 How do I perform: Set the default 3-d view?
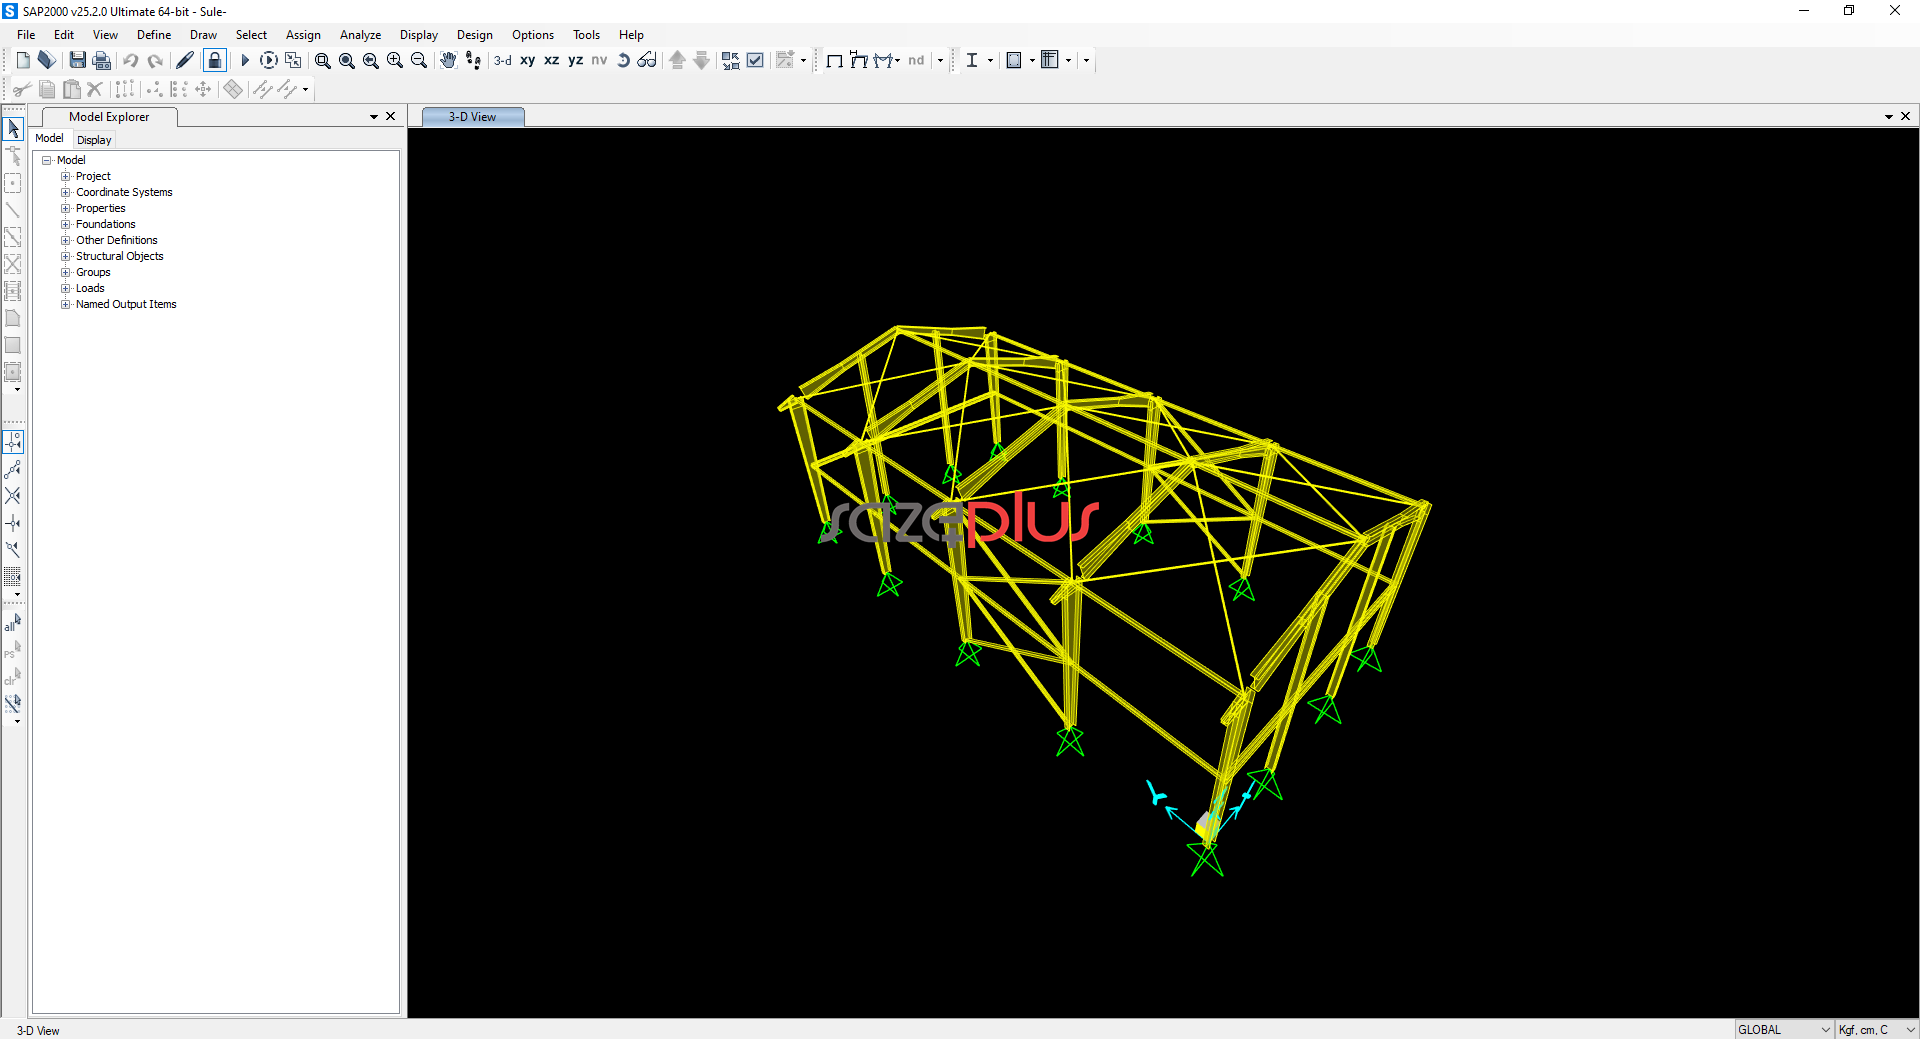(x=503, y=60)
